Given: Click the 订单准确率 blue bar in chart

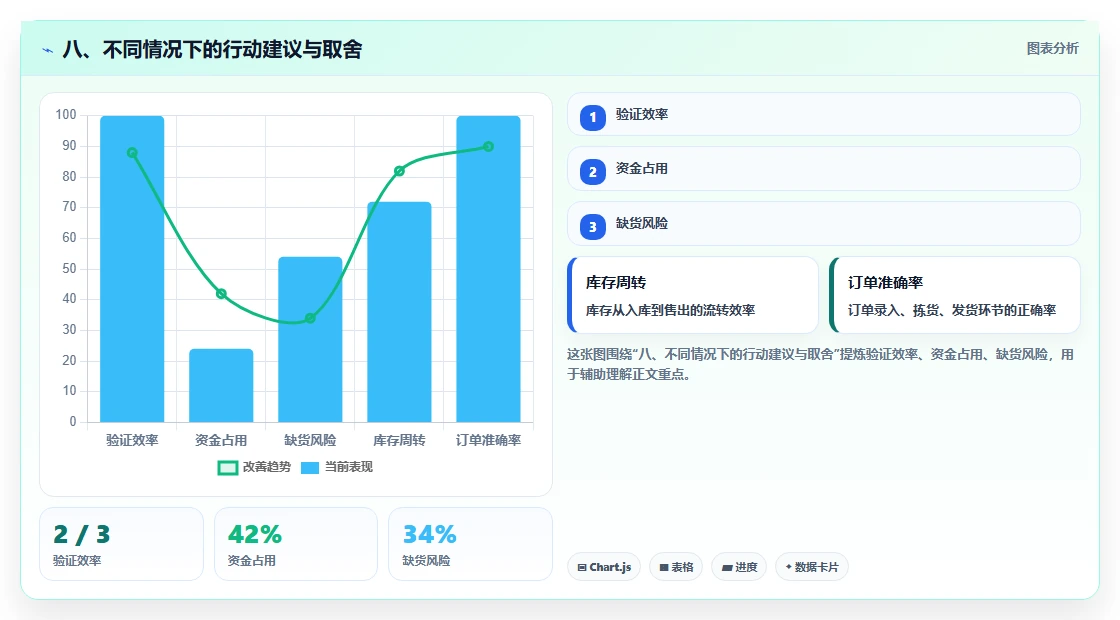Looking at the screenshot, I should [489, 269].
